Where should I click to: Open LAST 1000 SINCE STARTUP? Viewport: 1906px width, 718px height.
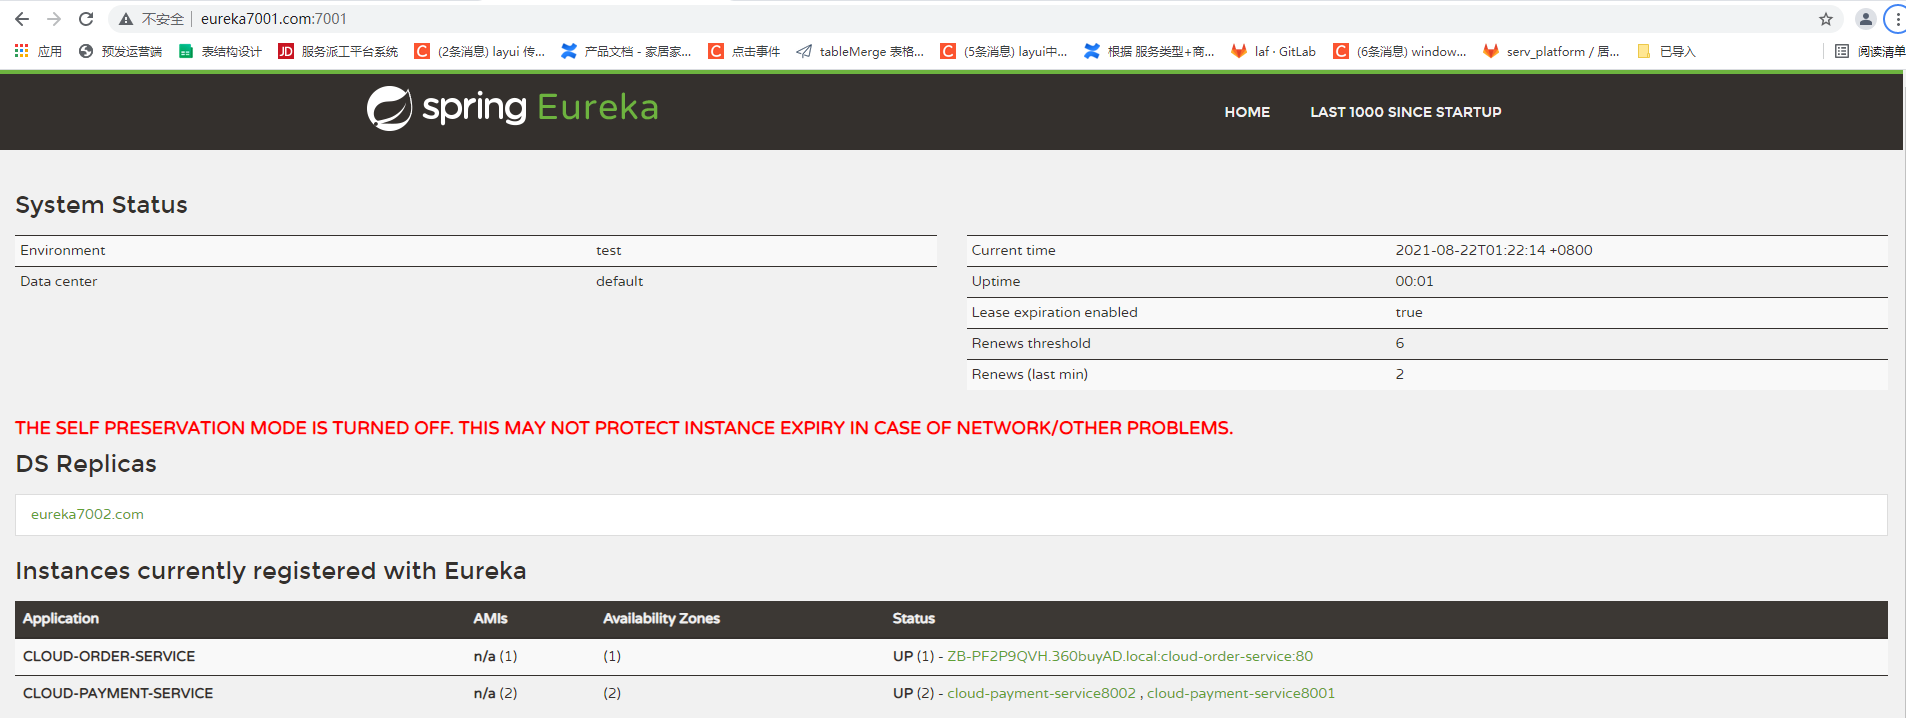tap(1406, 112)
